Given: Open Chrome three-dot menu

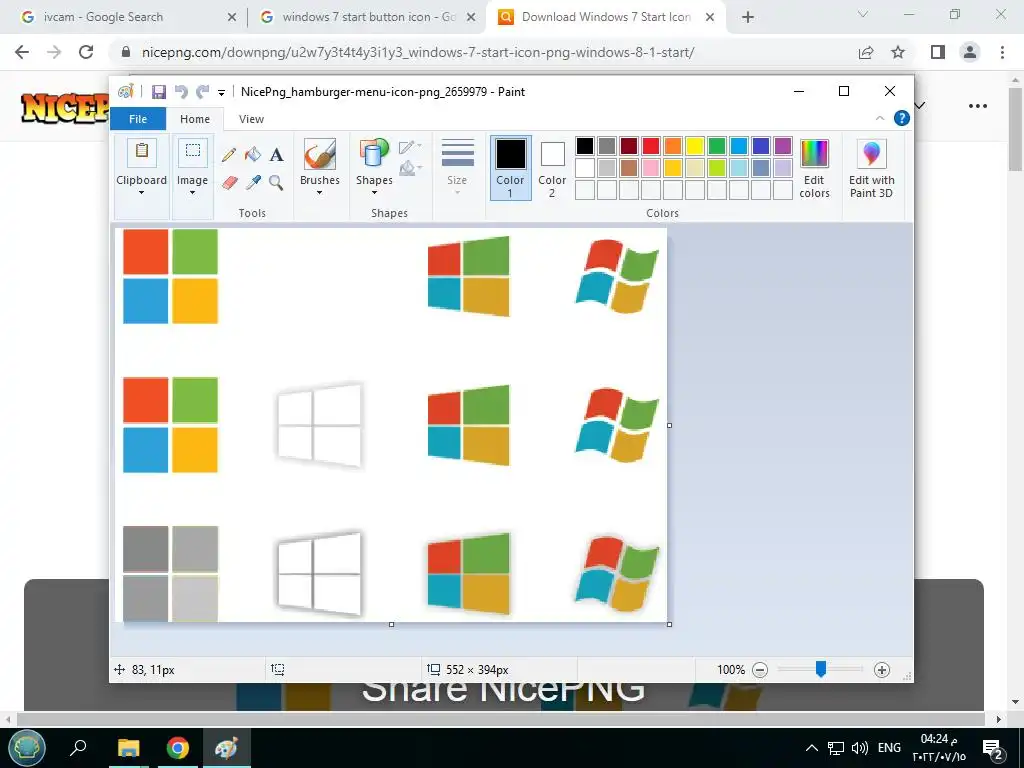Looking at the screenshot, I should click(1002, 52).
